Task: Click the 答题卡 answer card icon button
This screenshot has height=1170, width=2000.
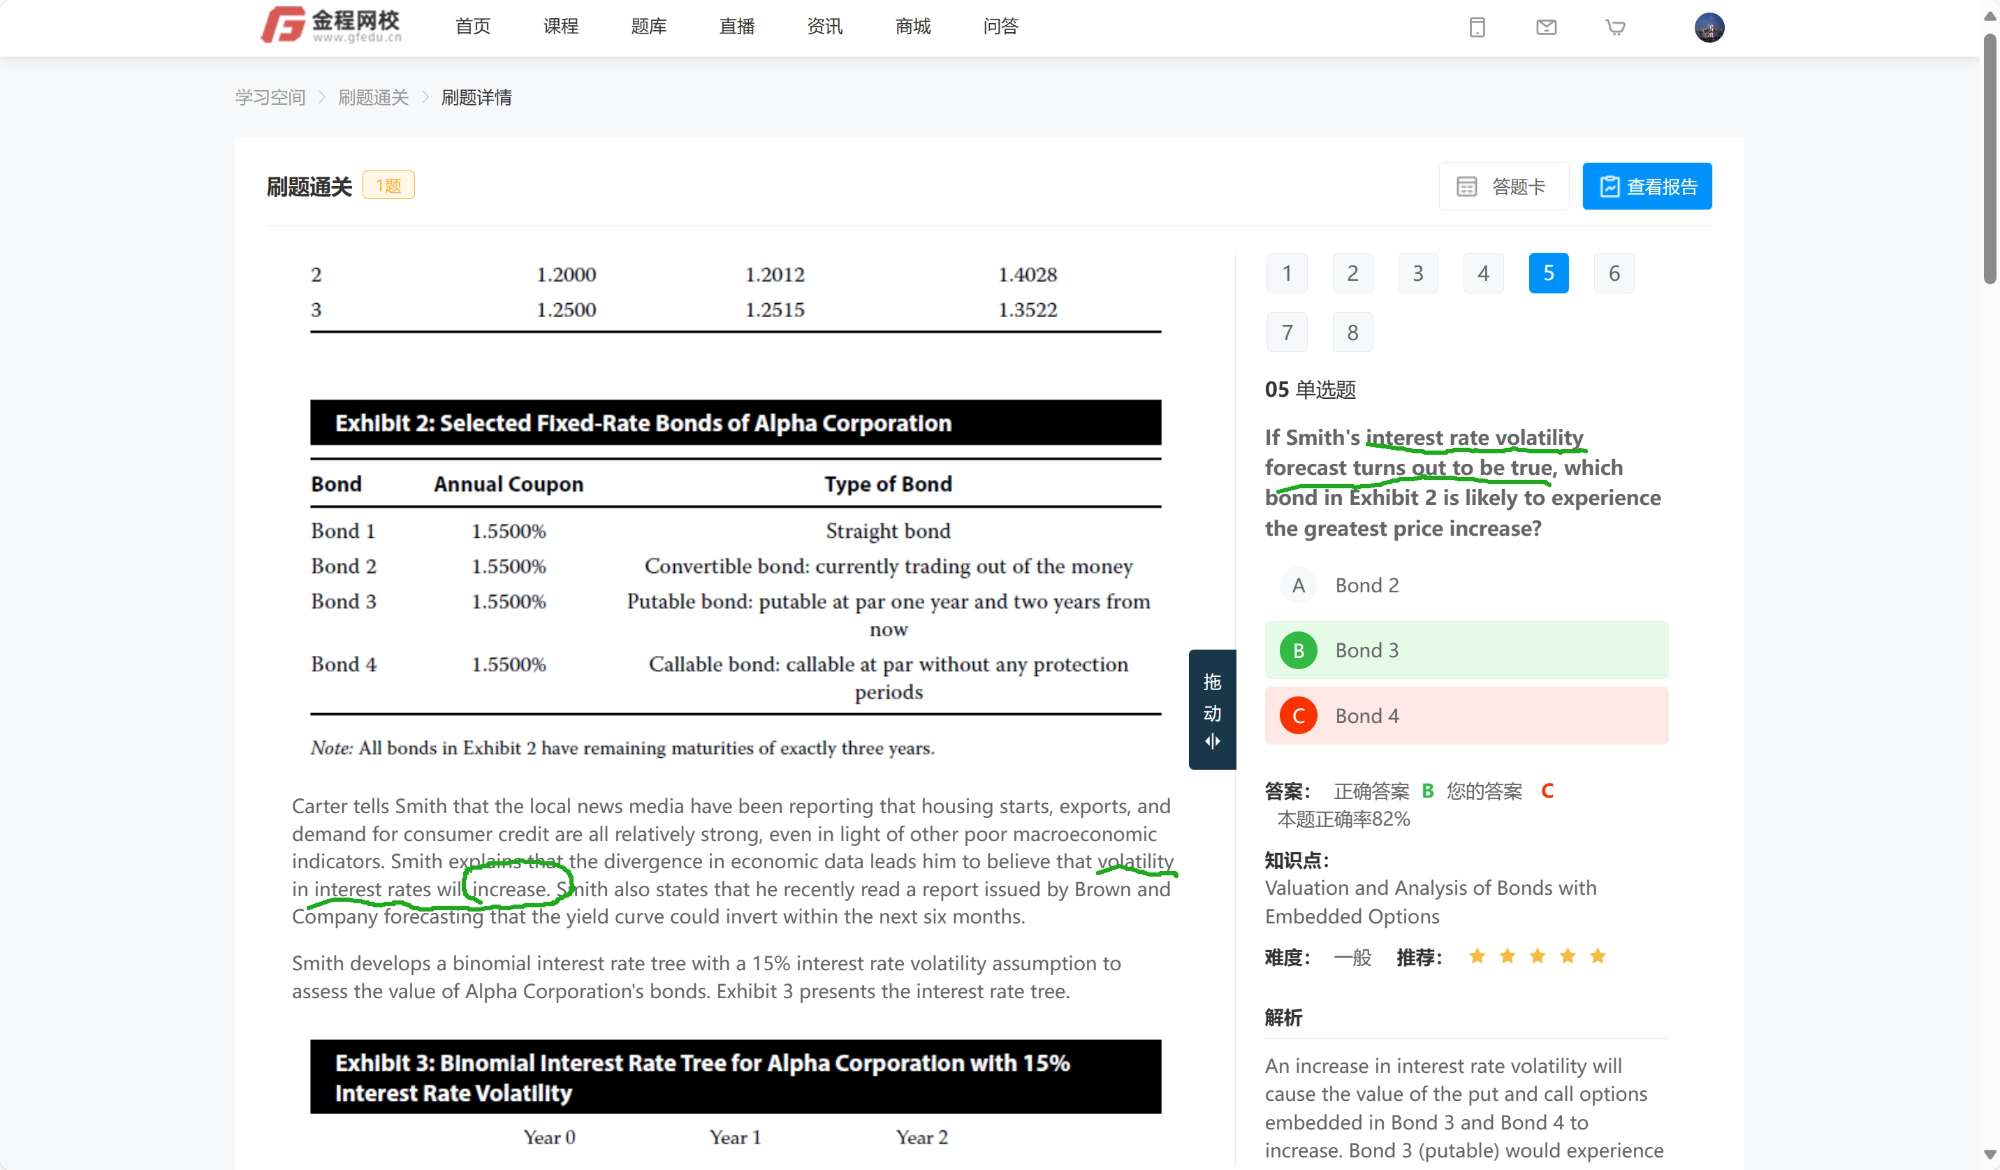Action: tap(1503, 187)
